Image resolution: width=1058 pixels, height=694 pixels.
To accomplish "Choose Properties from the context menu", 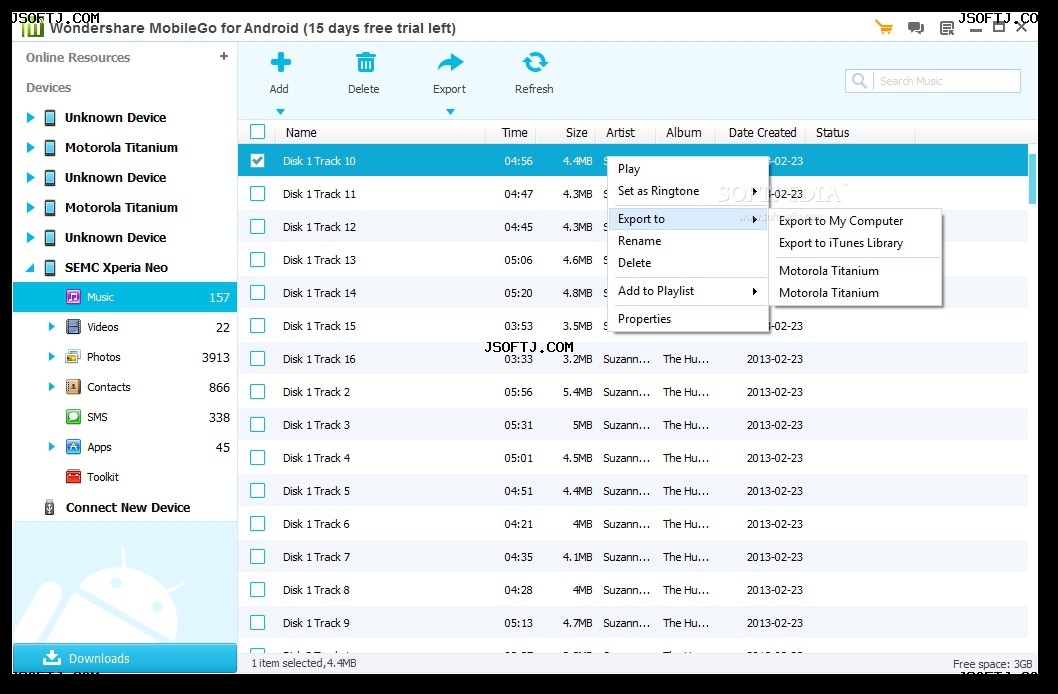I will [688, 319].
